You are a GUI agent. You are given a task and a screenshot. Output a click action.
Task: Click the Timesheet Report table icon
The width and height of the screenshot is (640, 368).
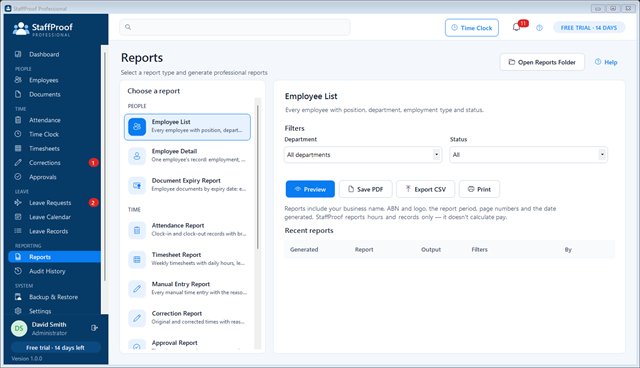pyautogui.click(x=137, y=259)
